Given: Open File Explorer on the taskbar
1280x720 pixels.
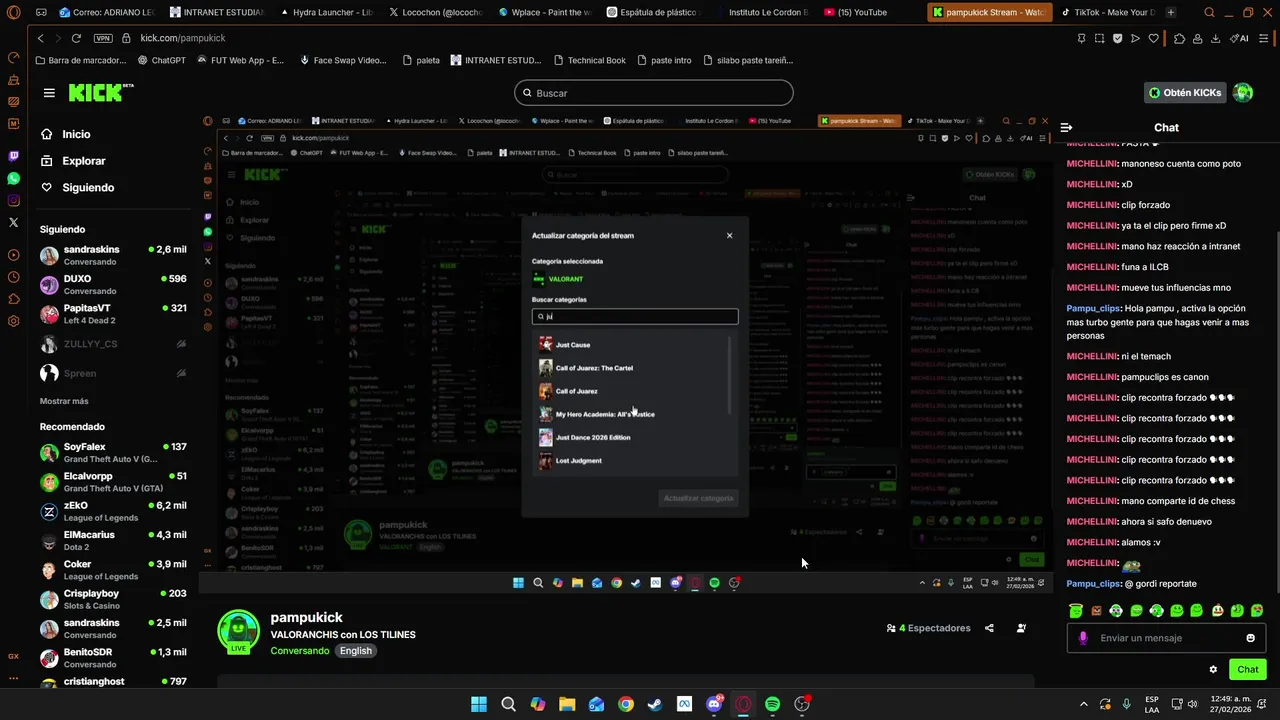Looking at the screenshot, I should [567, 704].
